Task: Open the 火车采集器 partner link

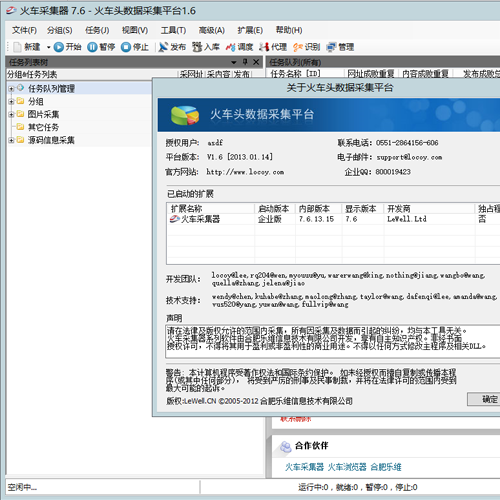Action: pyautogui.click(x=304, y=467)
